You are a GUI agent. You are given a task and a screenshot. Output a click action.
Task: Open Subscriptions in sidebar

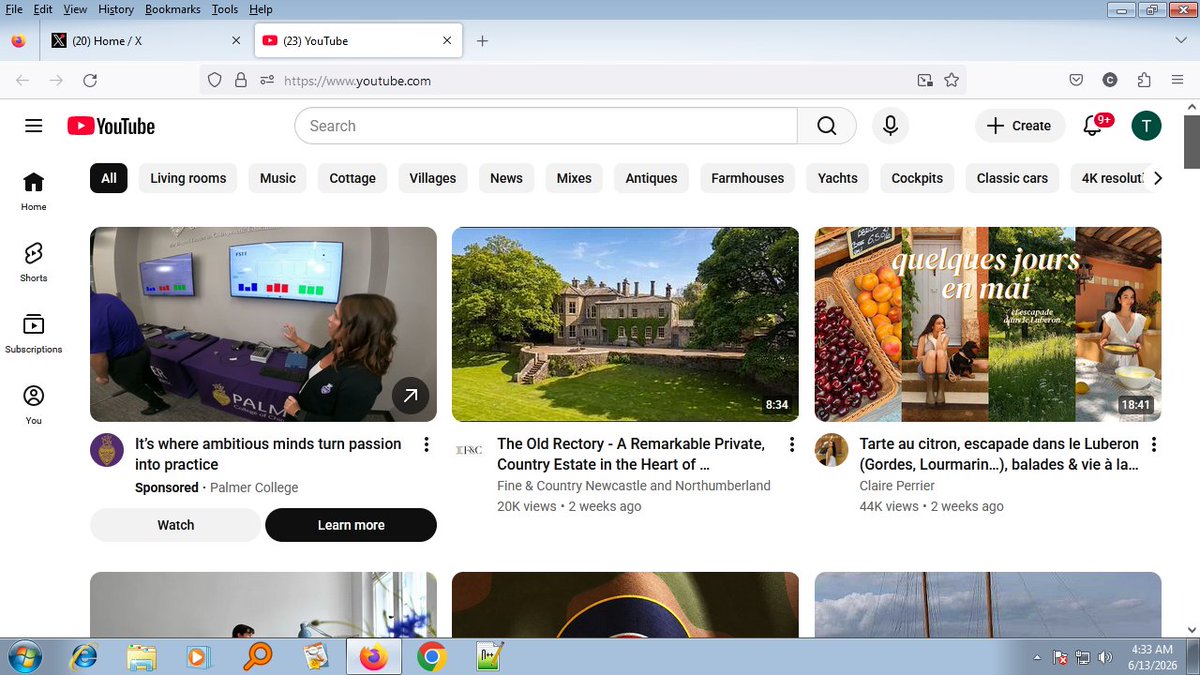click(34, 333)
